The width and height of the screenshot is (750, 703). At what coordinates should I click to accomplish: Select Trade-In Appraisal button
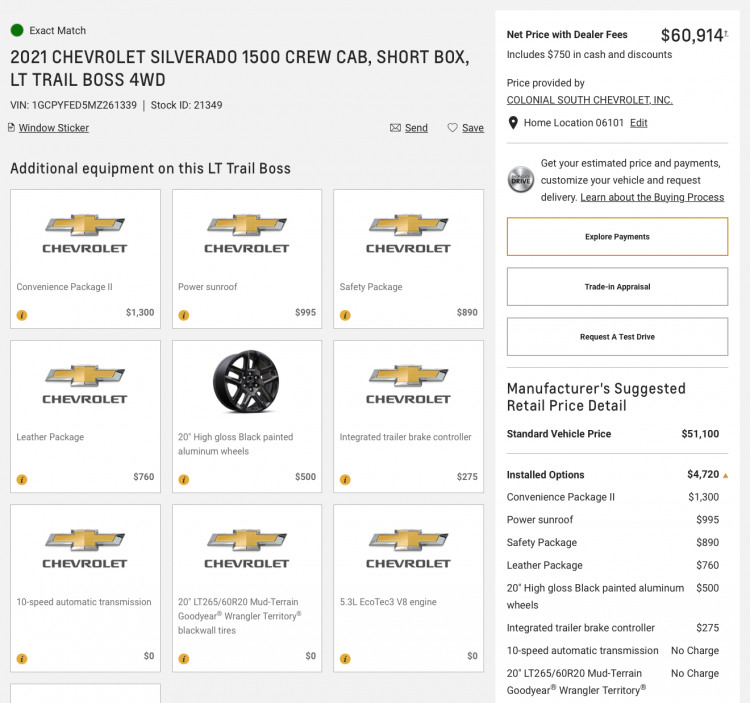(617, 286)
